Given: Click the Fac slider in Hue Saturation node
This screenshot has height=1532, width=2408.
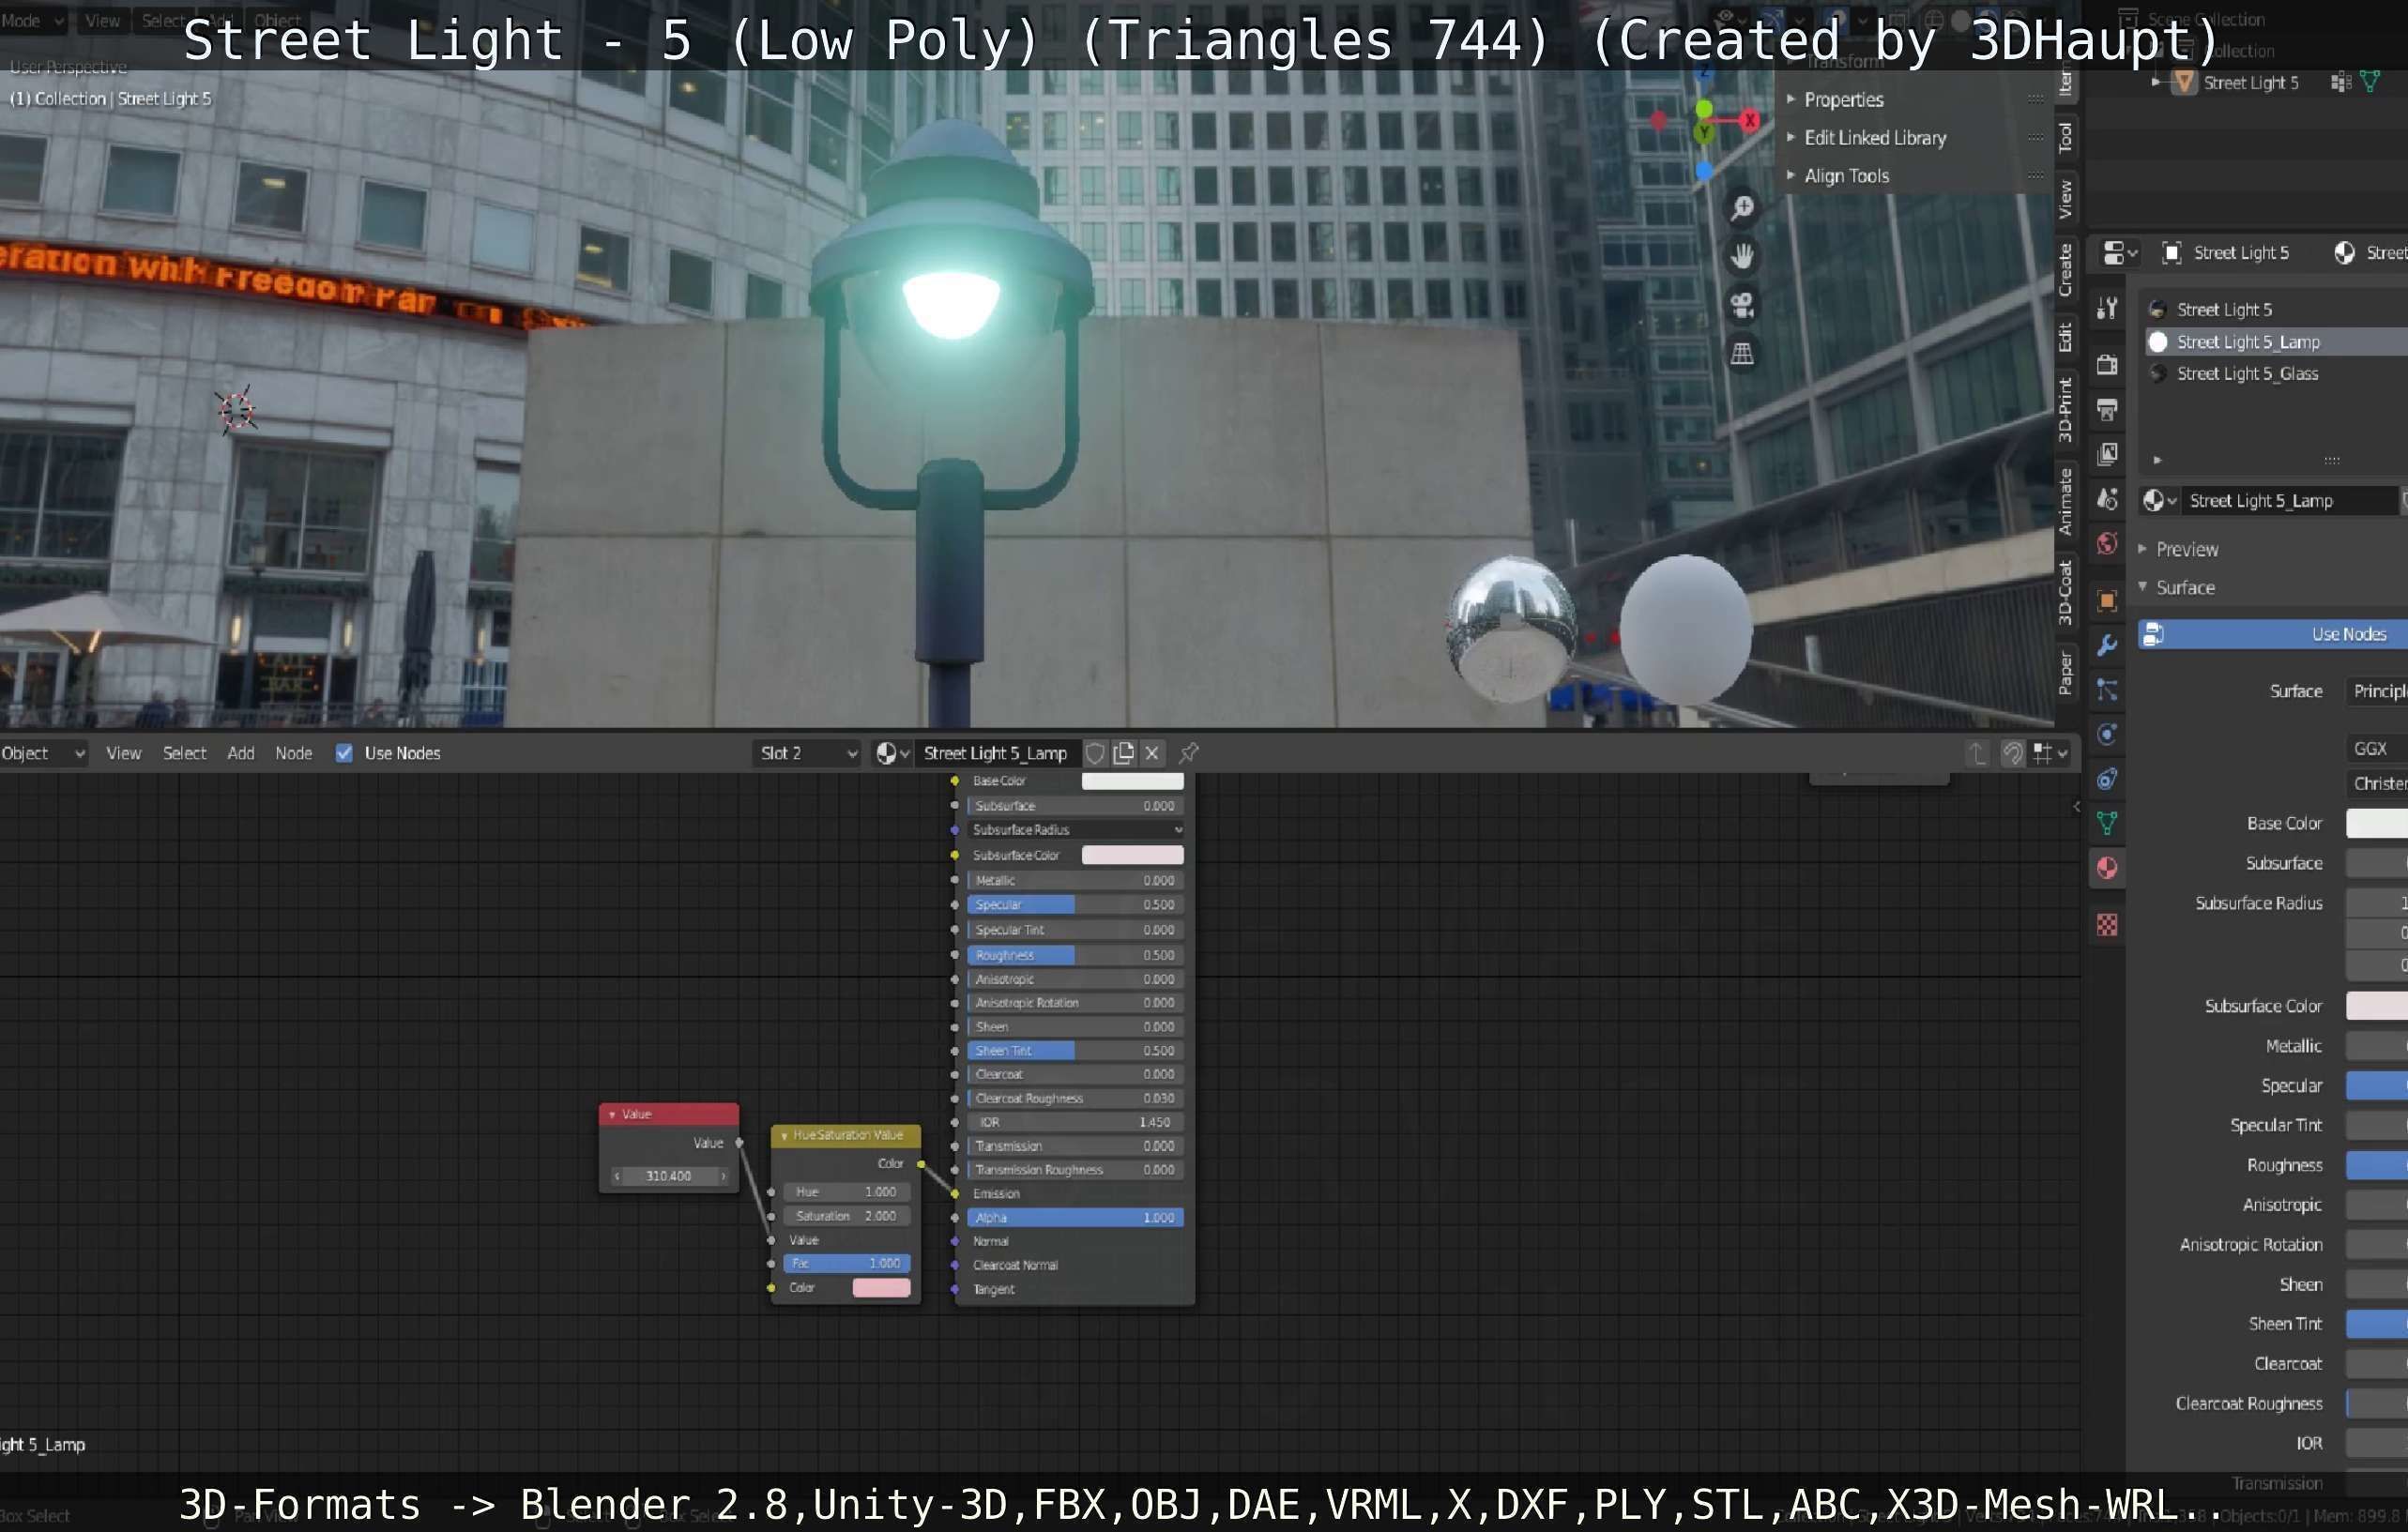Looking at the screenshot, I should click(847, 1264).
